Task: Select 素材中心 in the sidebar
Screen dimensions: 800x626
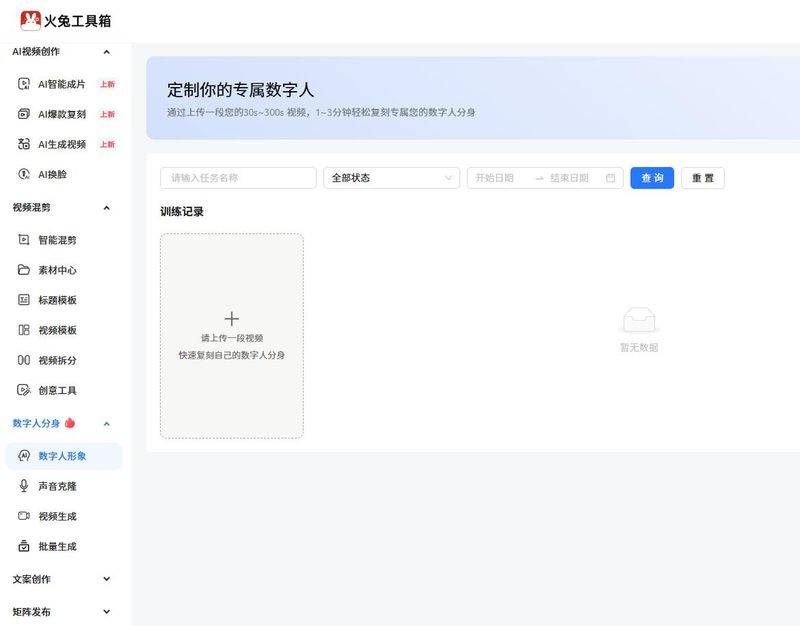Action: (64, 269)
